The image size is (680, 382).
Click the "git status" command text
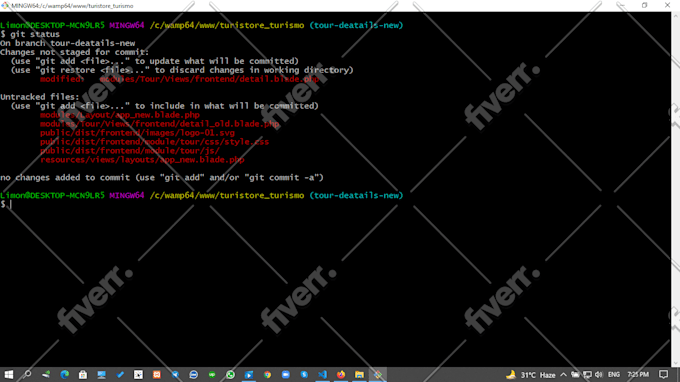coord(35,34)
